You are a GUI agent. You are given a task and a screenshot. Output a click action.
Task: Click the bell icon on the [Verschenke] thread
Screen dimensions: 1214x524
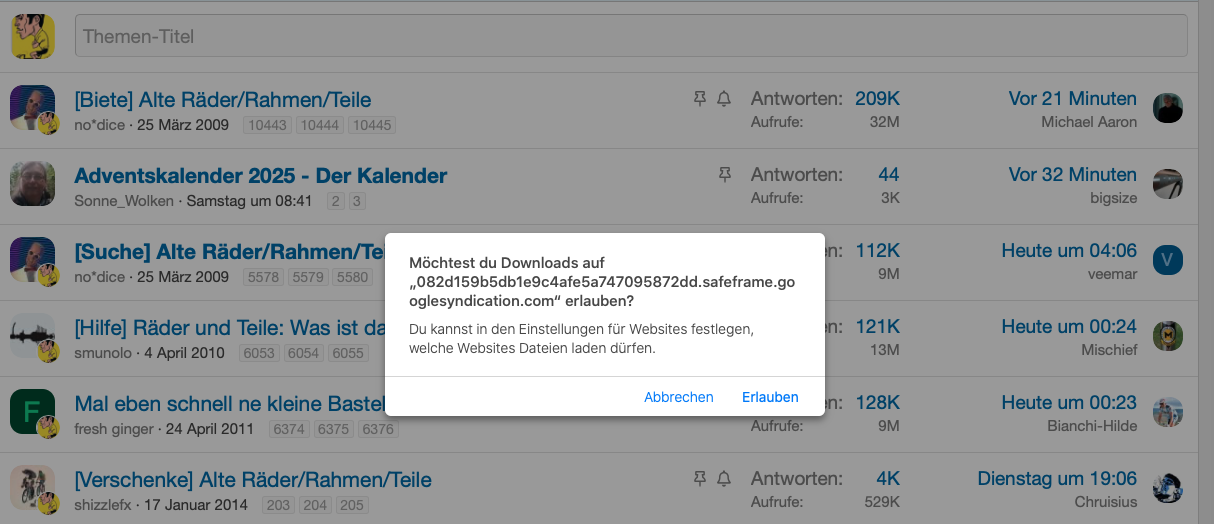724,479
